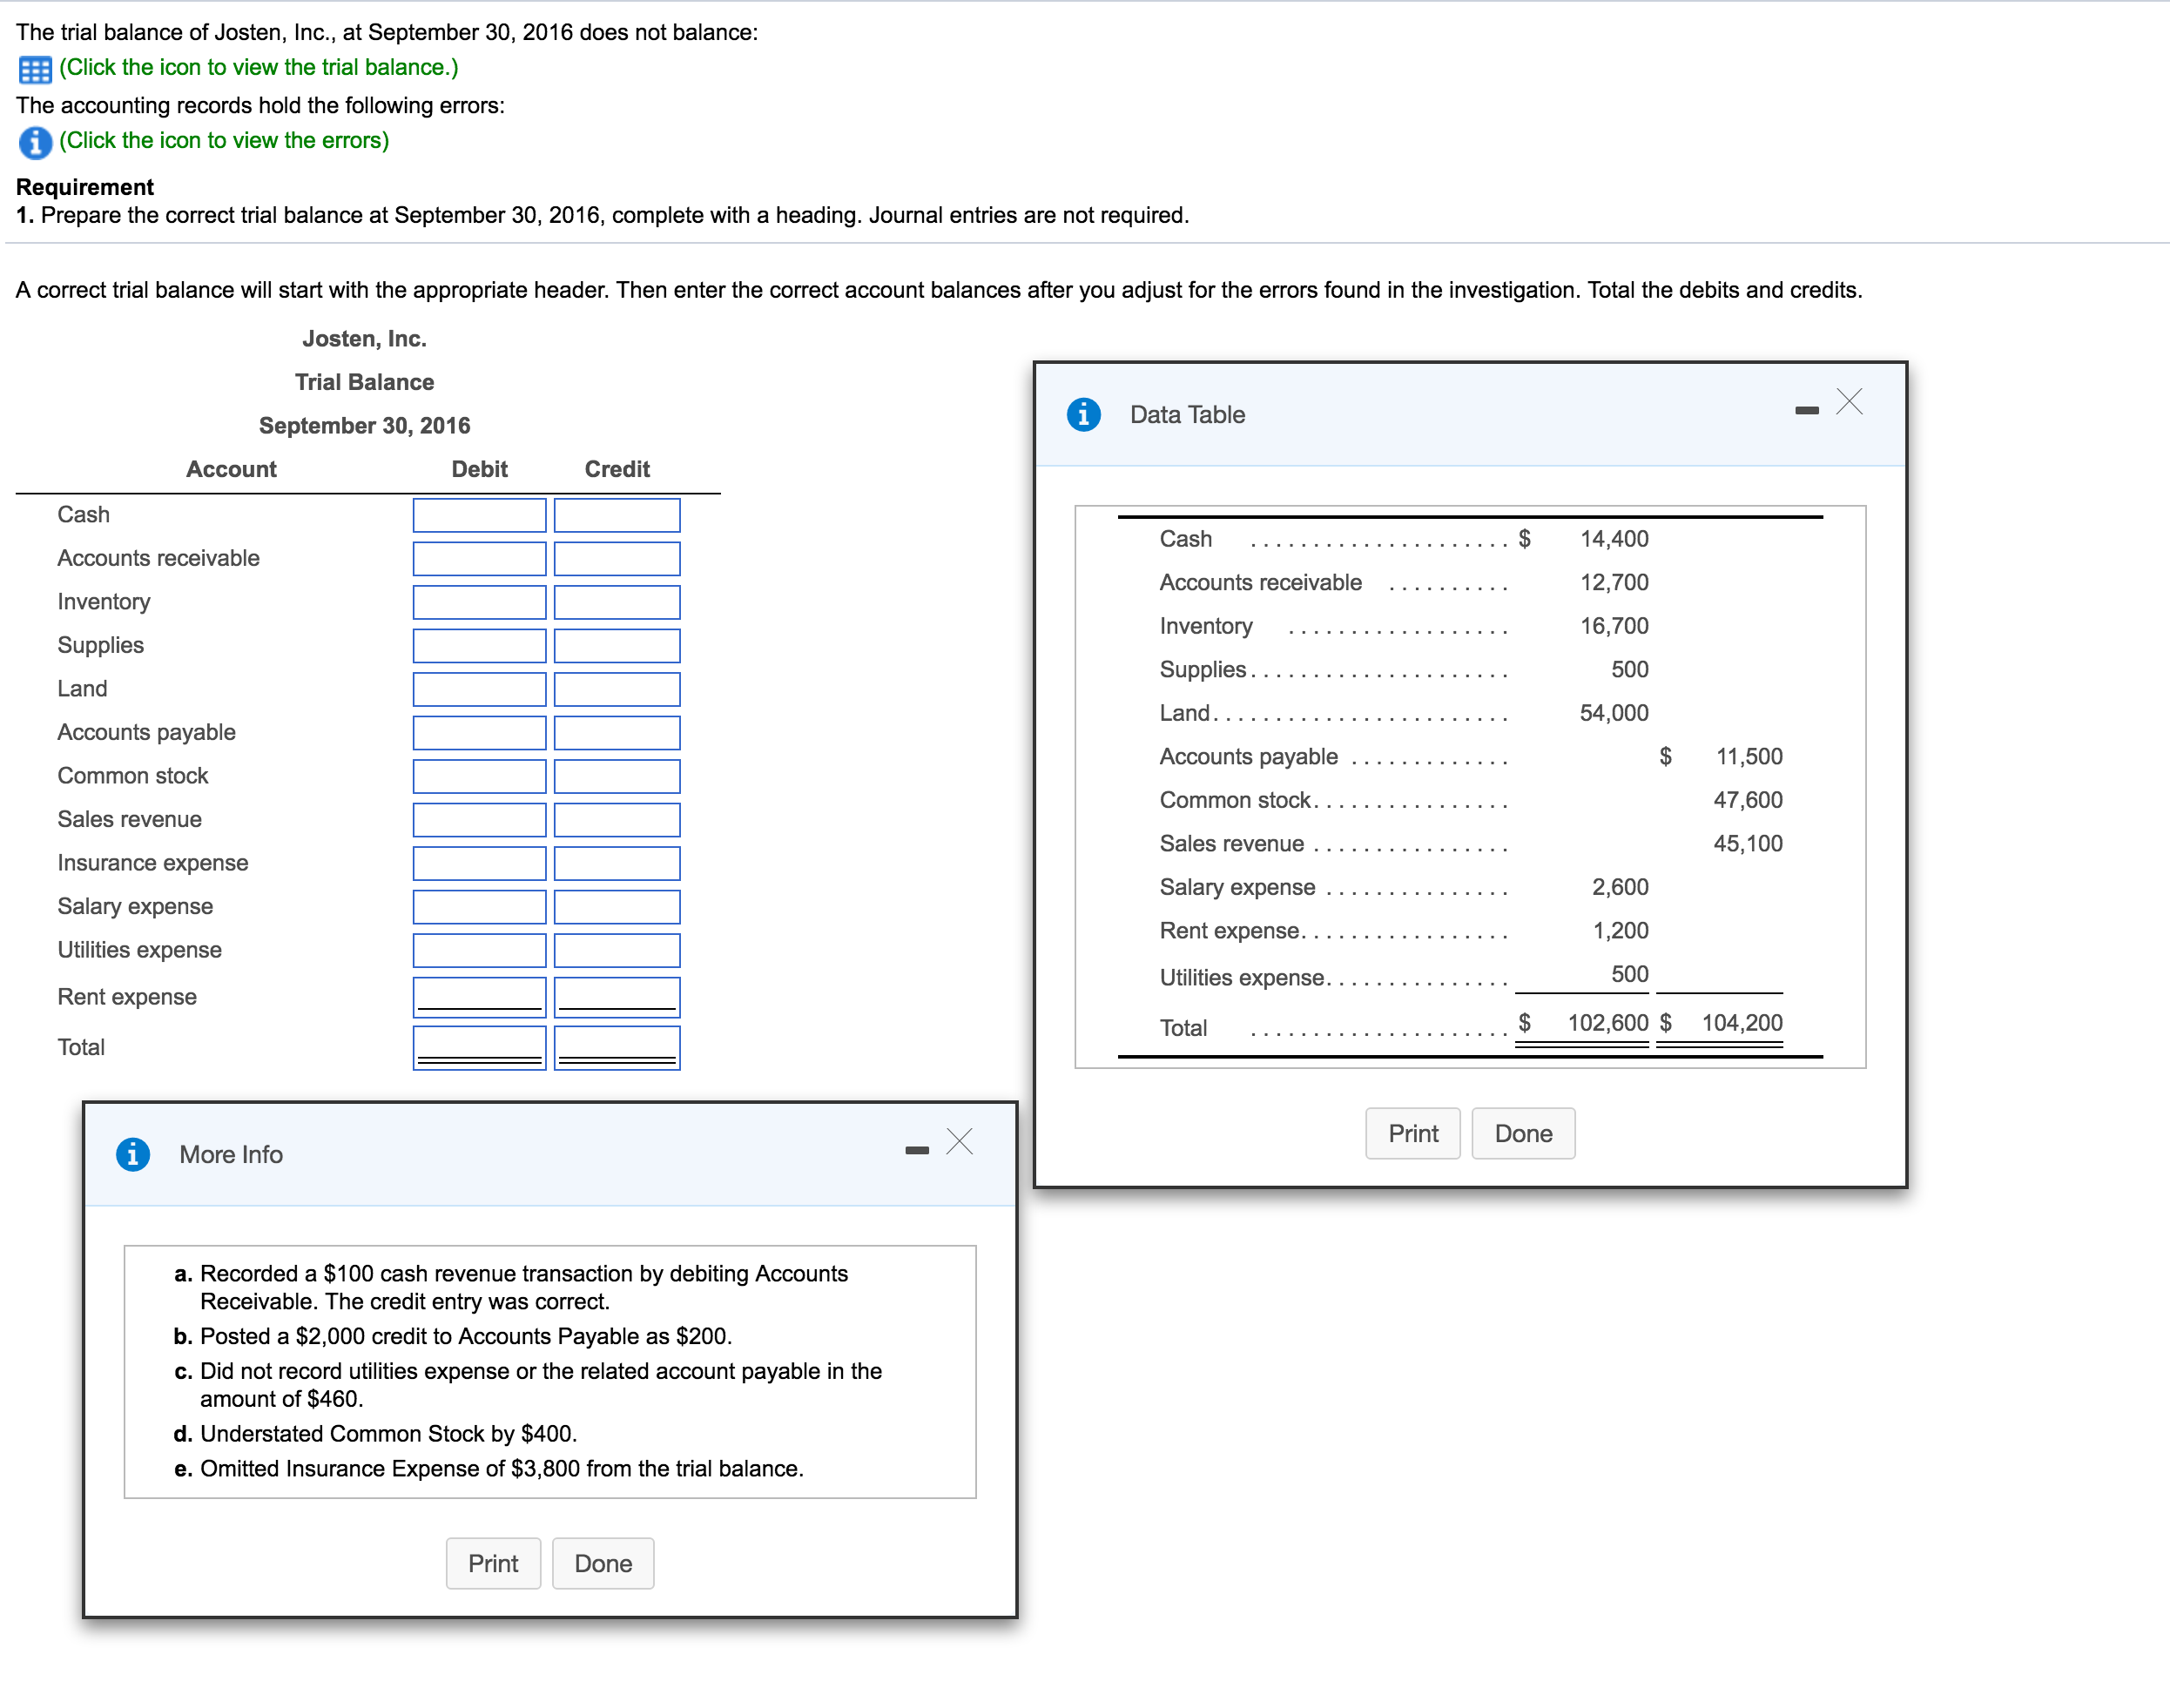Click the Data Table info icon
Image resolution: width=2170 pixels, height=1708 pixels.
point(1083,414)
